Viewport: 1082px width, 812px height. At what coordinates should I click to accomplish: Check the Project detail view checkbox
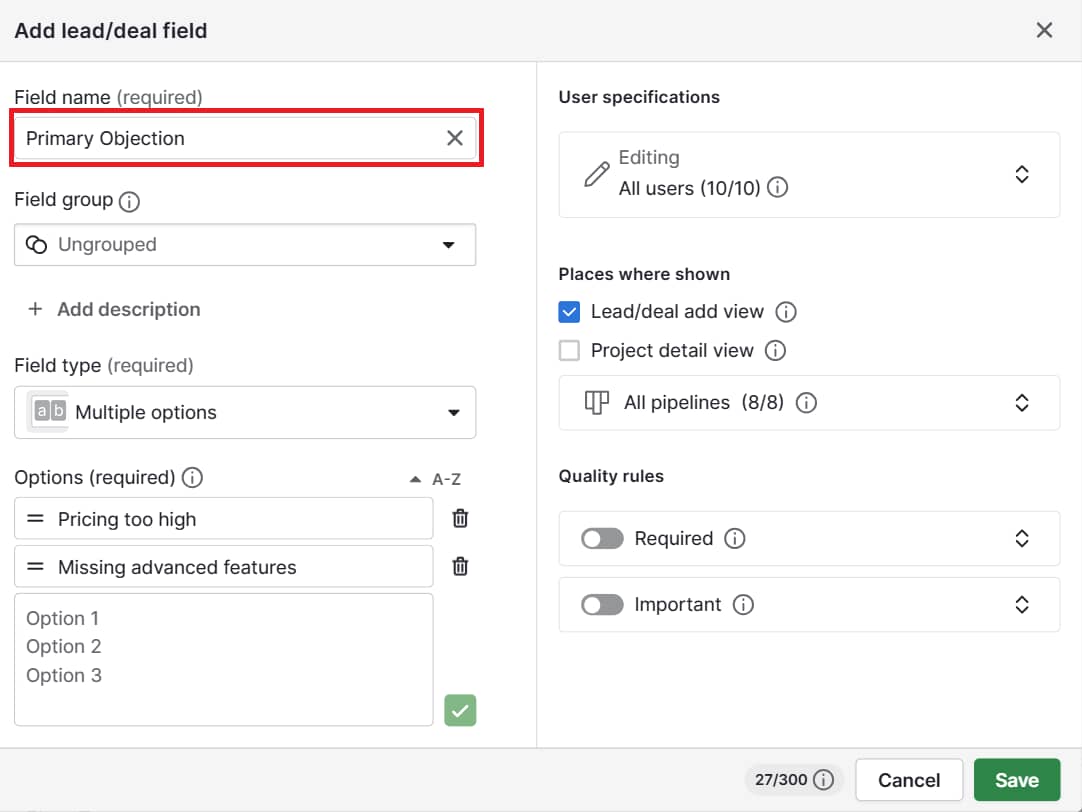570,350
